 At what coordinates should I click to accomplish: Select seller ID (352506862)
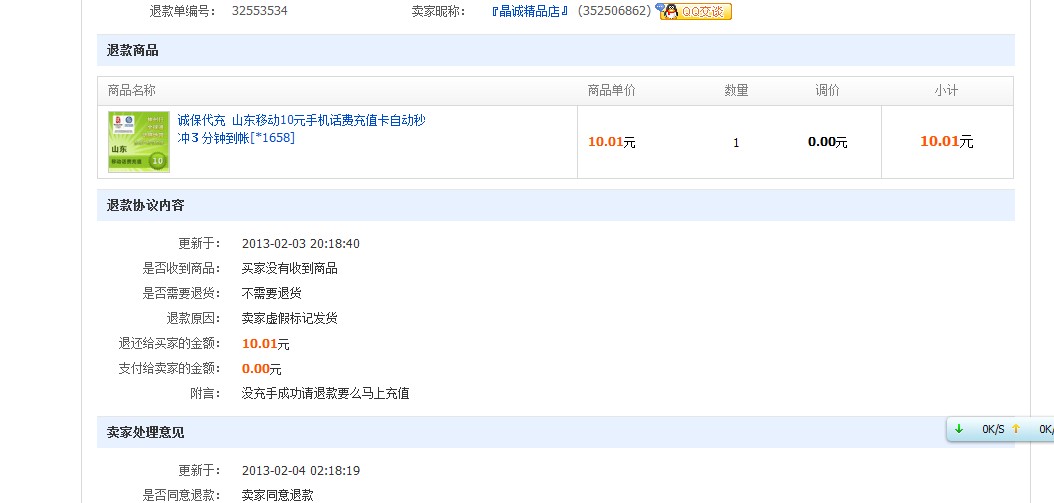614,11
